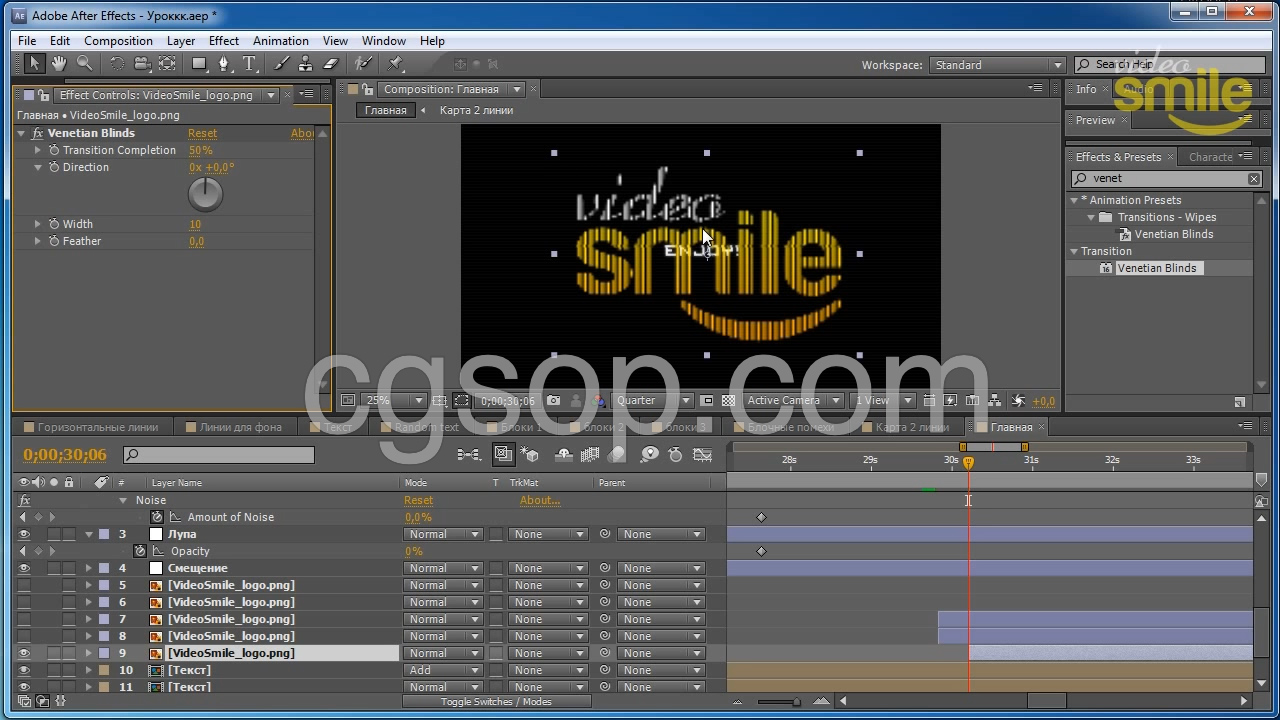Select the Pen tool
Viewport: 1280px width, 720px height.
click(224, 64)
